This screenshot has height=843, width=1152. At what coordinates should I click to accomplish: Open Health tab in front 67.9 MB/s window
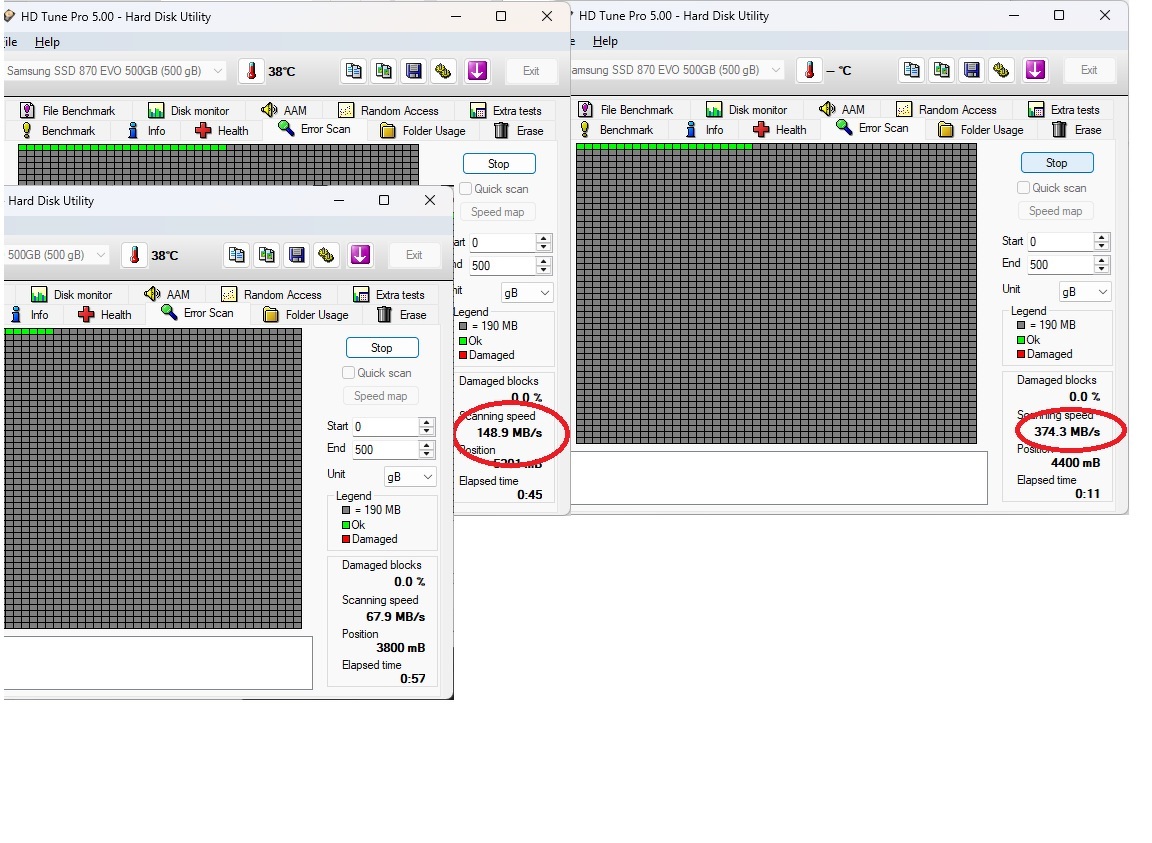pos(104,315)
